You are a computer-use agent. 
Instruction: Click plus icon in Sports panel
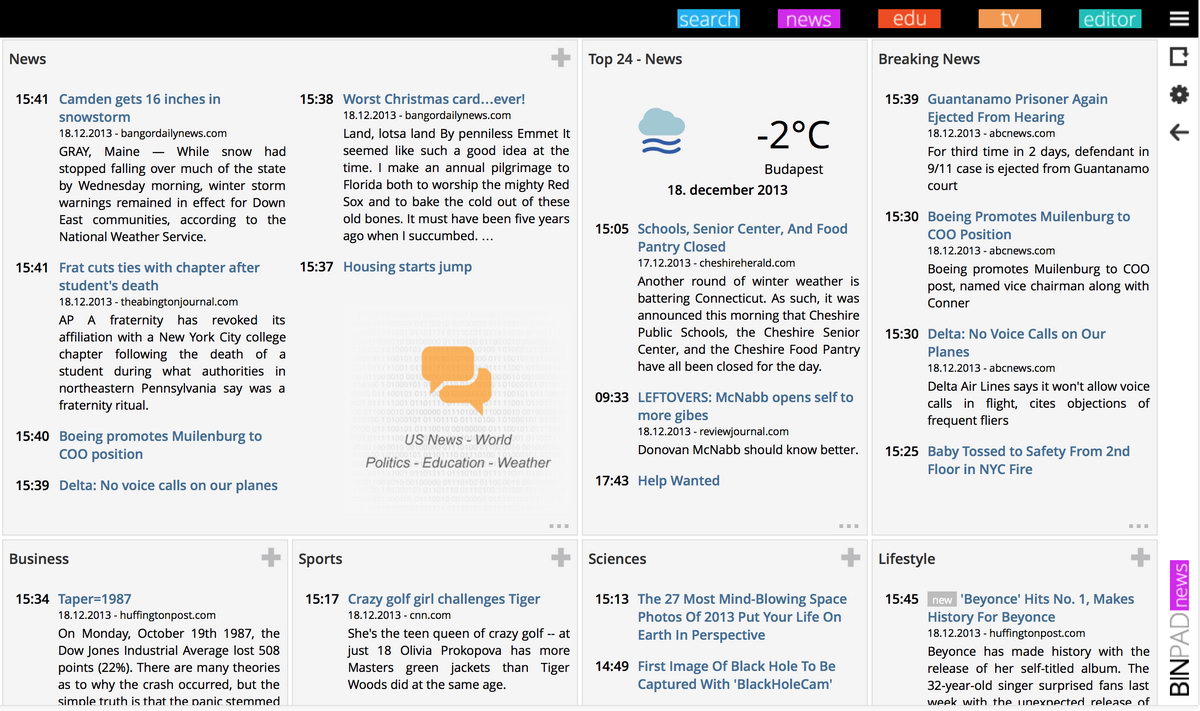[x=561, y=557]
